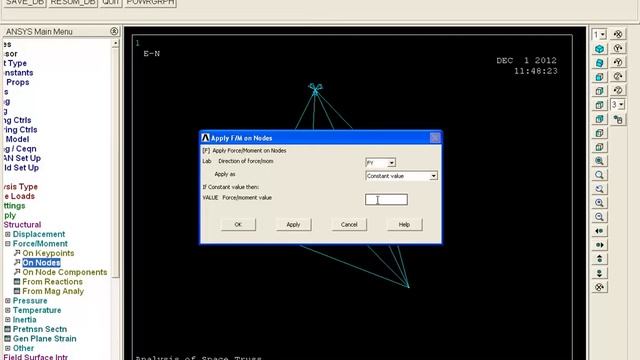640x360 pixels.
Task: Expand the Temperature tree node
Action: point(7,310)
